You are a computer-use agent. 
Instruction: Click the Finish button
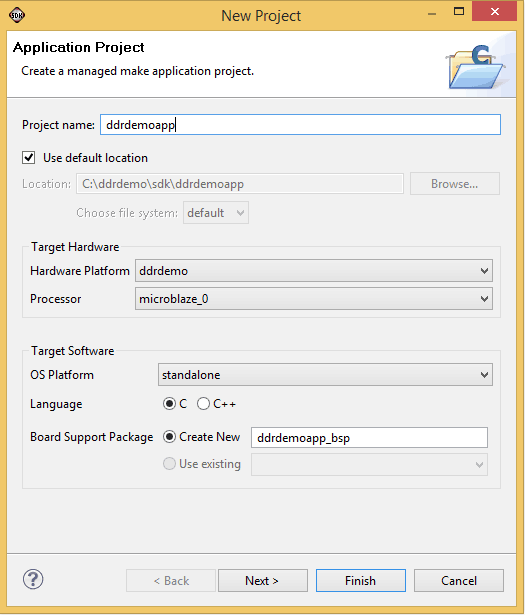[x=361, y=580]
